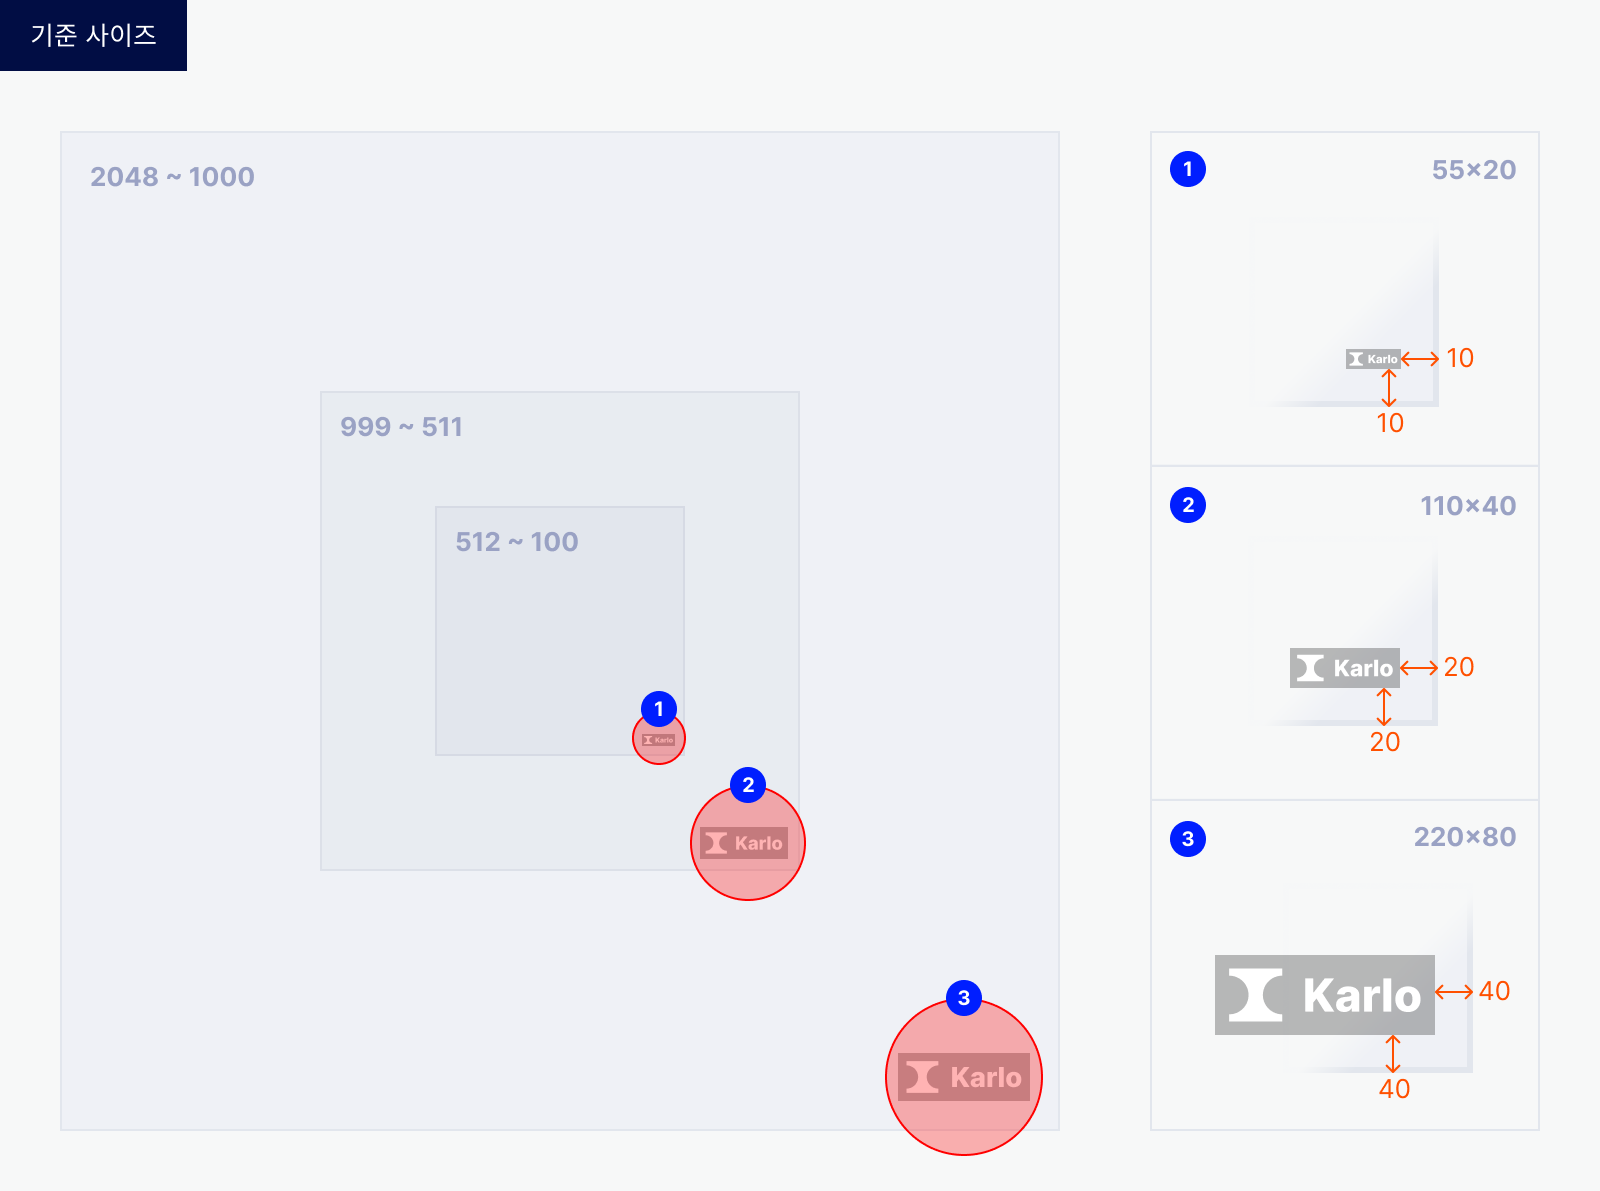Viewport: 1600px width, 1191px height.
Task: Click the Karlo logo in the 220×80 panel
Action: point(1325,995)
